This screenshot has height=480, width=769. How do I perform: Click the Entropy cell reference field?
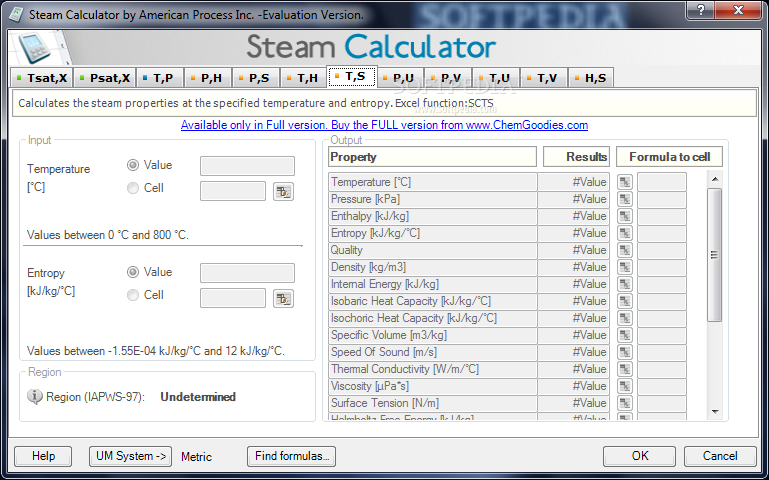coord(233,298)
